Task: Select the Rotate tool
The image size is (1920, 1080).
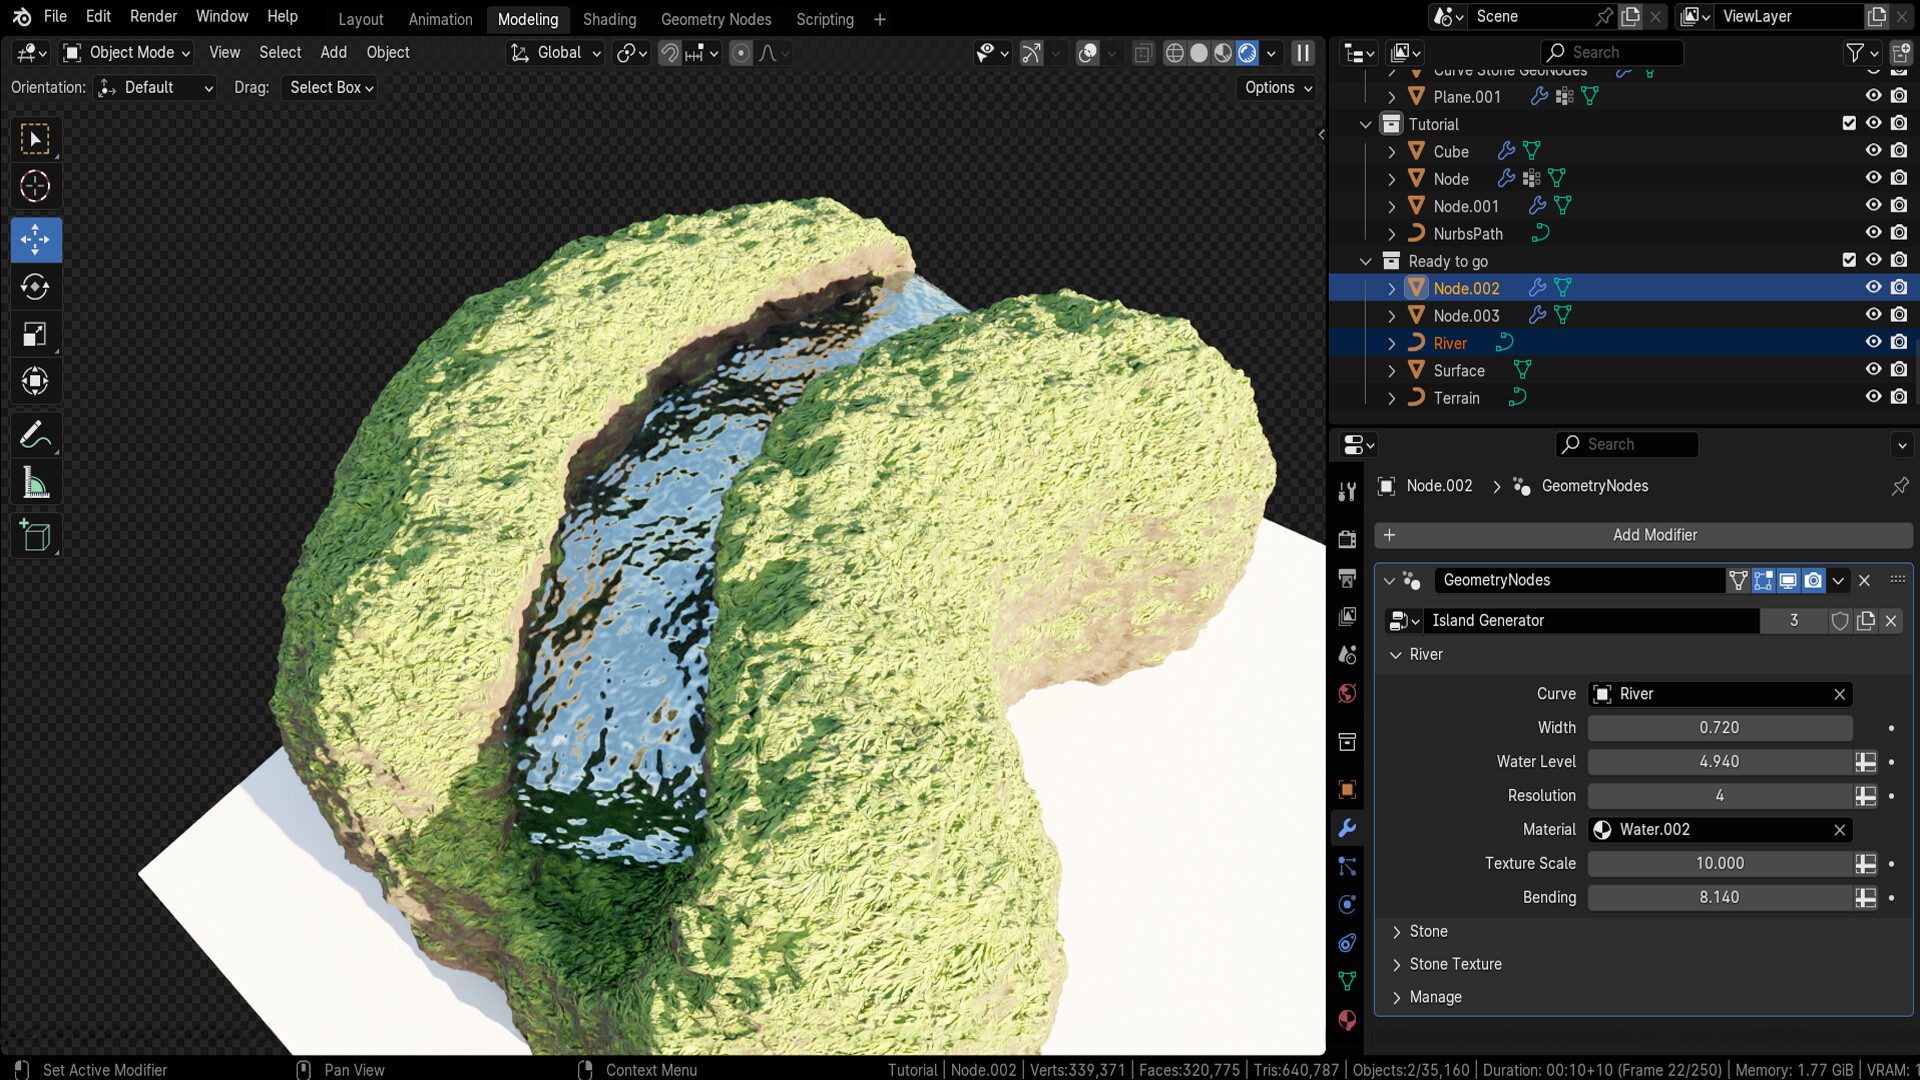Action: pyautogui.click(x=35, y=287)
